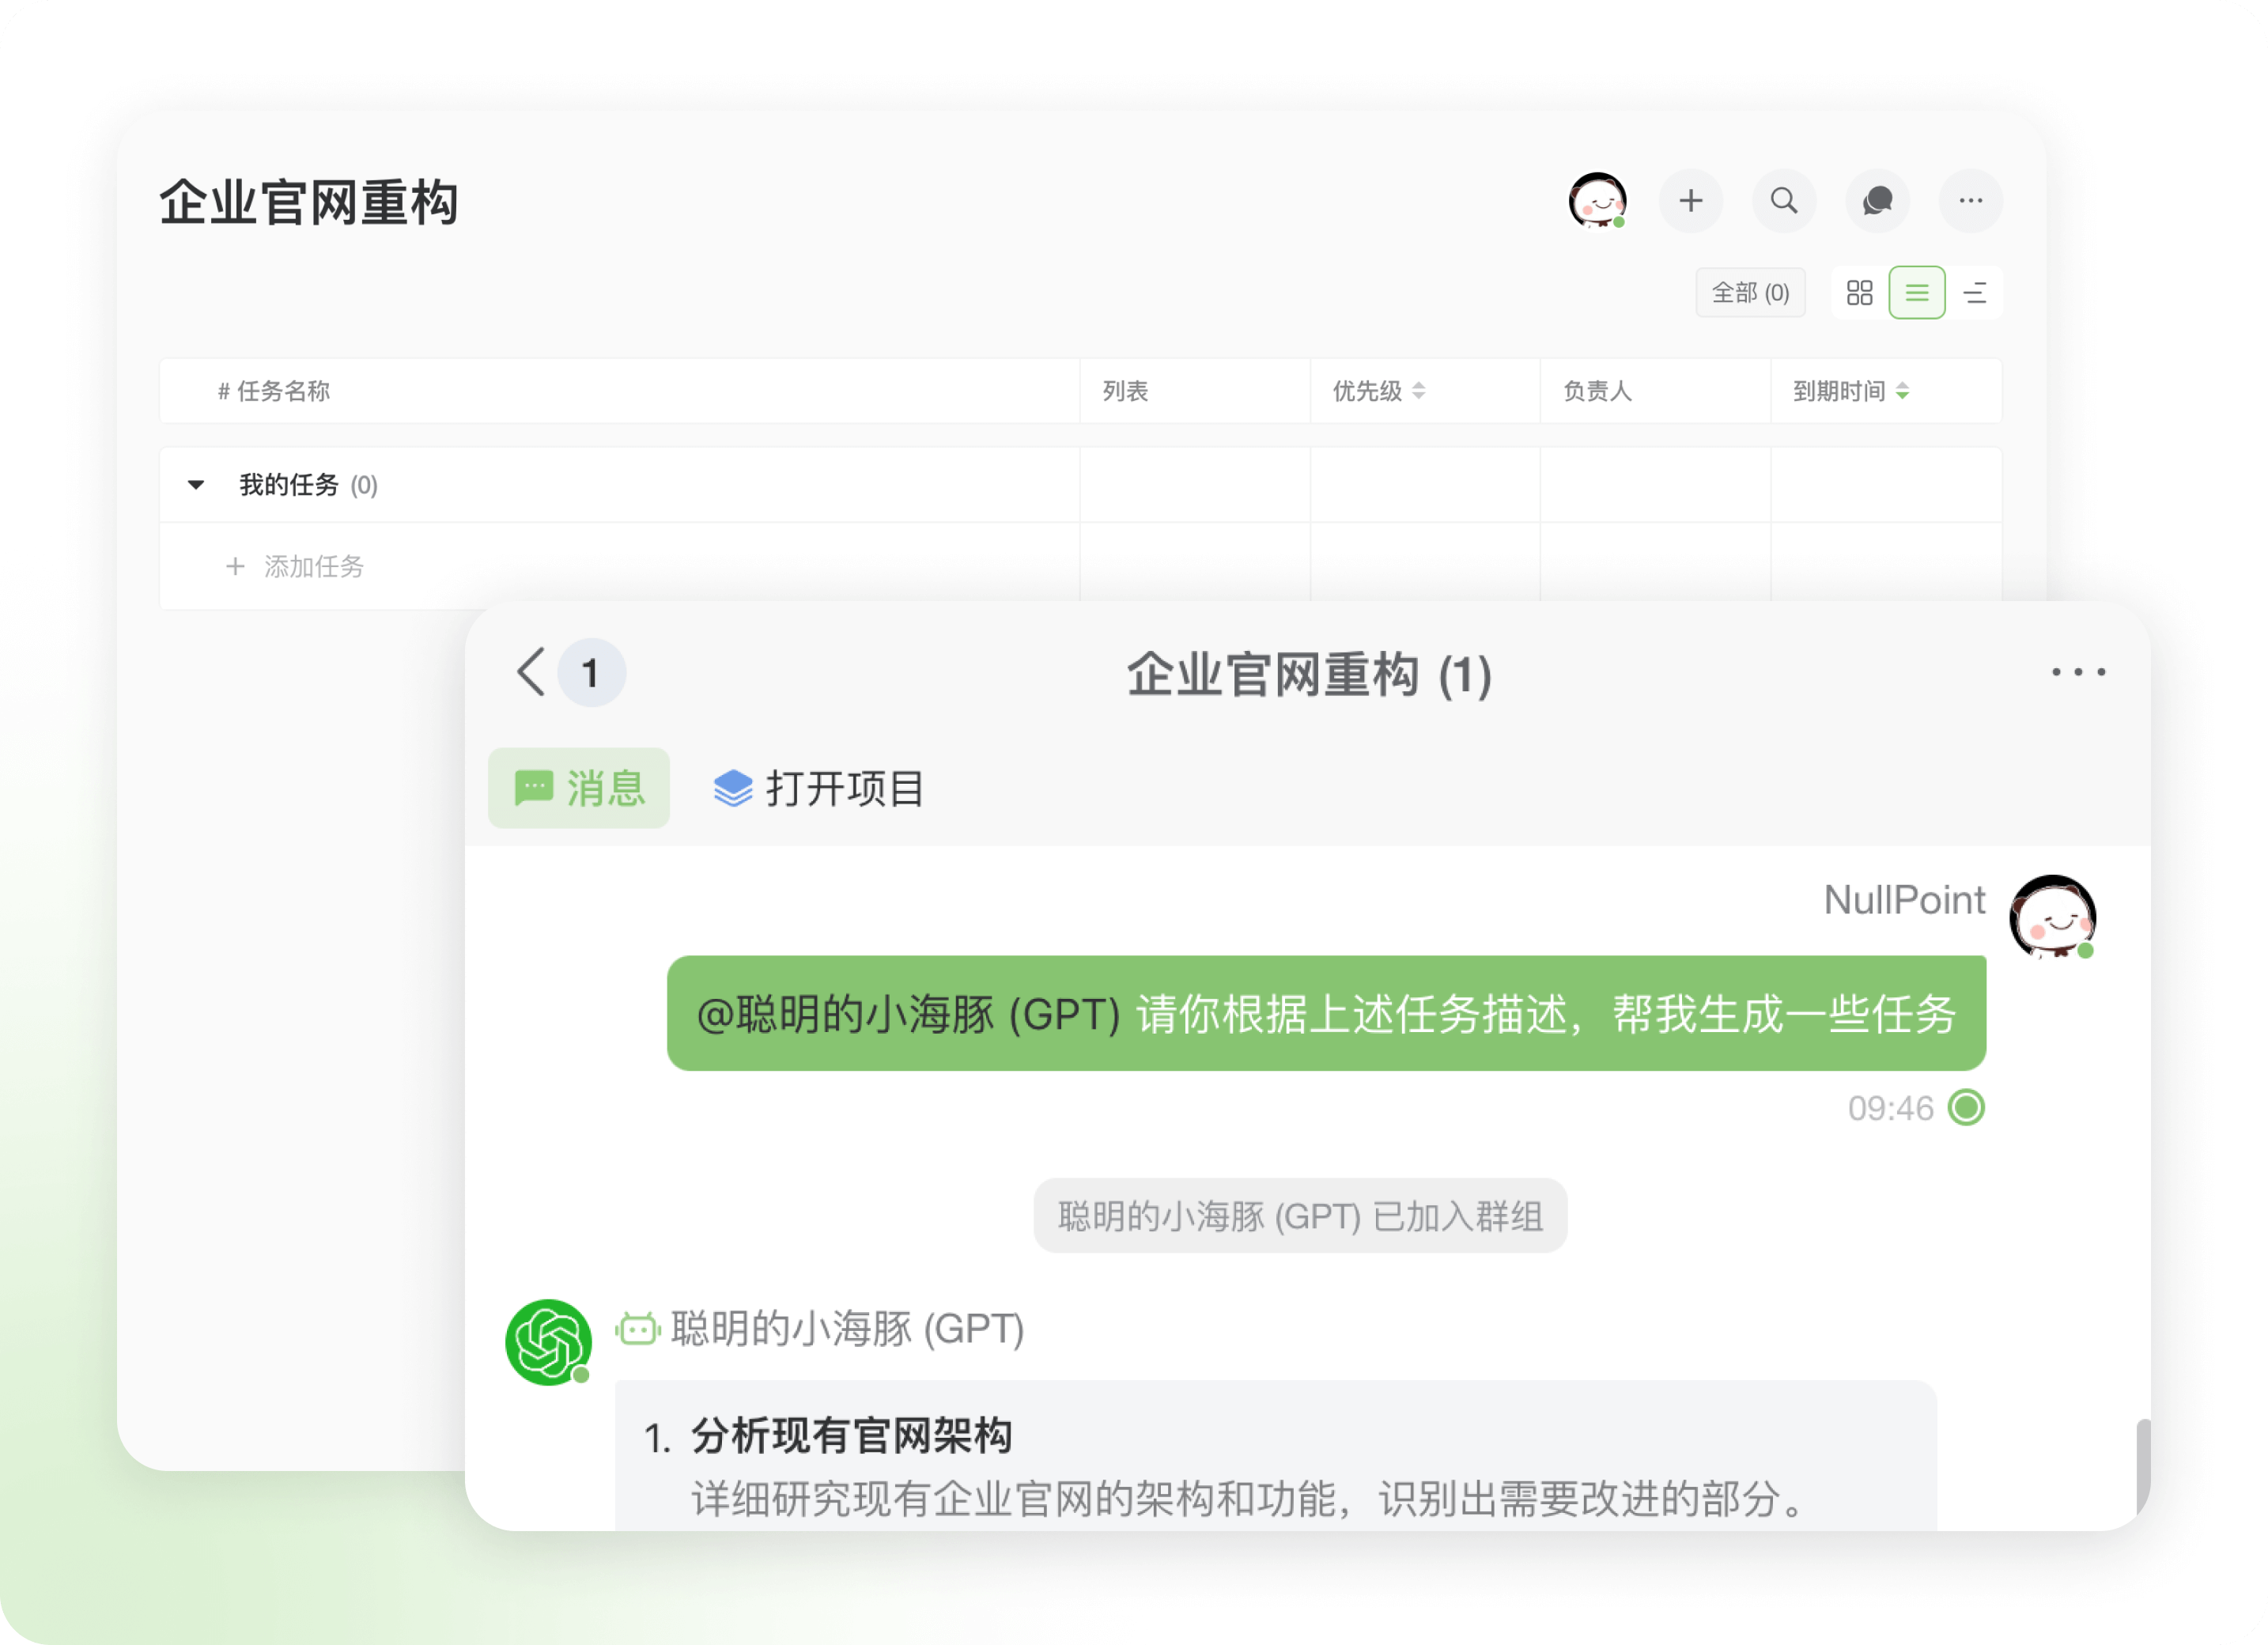
Task: Open the search icon in the top toolbar
Action: pos(1784,201)
